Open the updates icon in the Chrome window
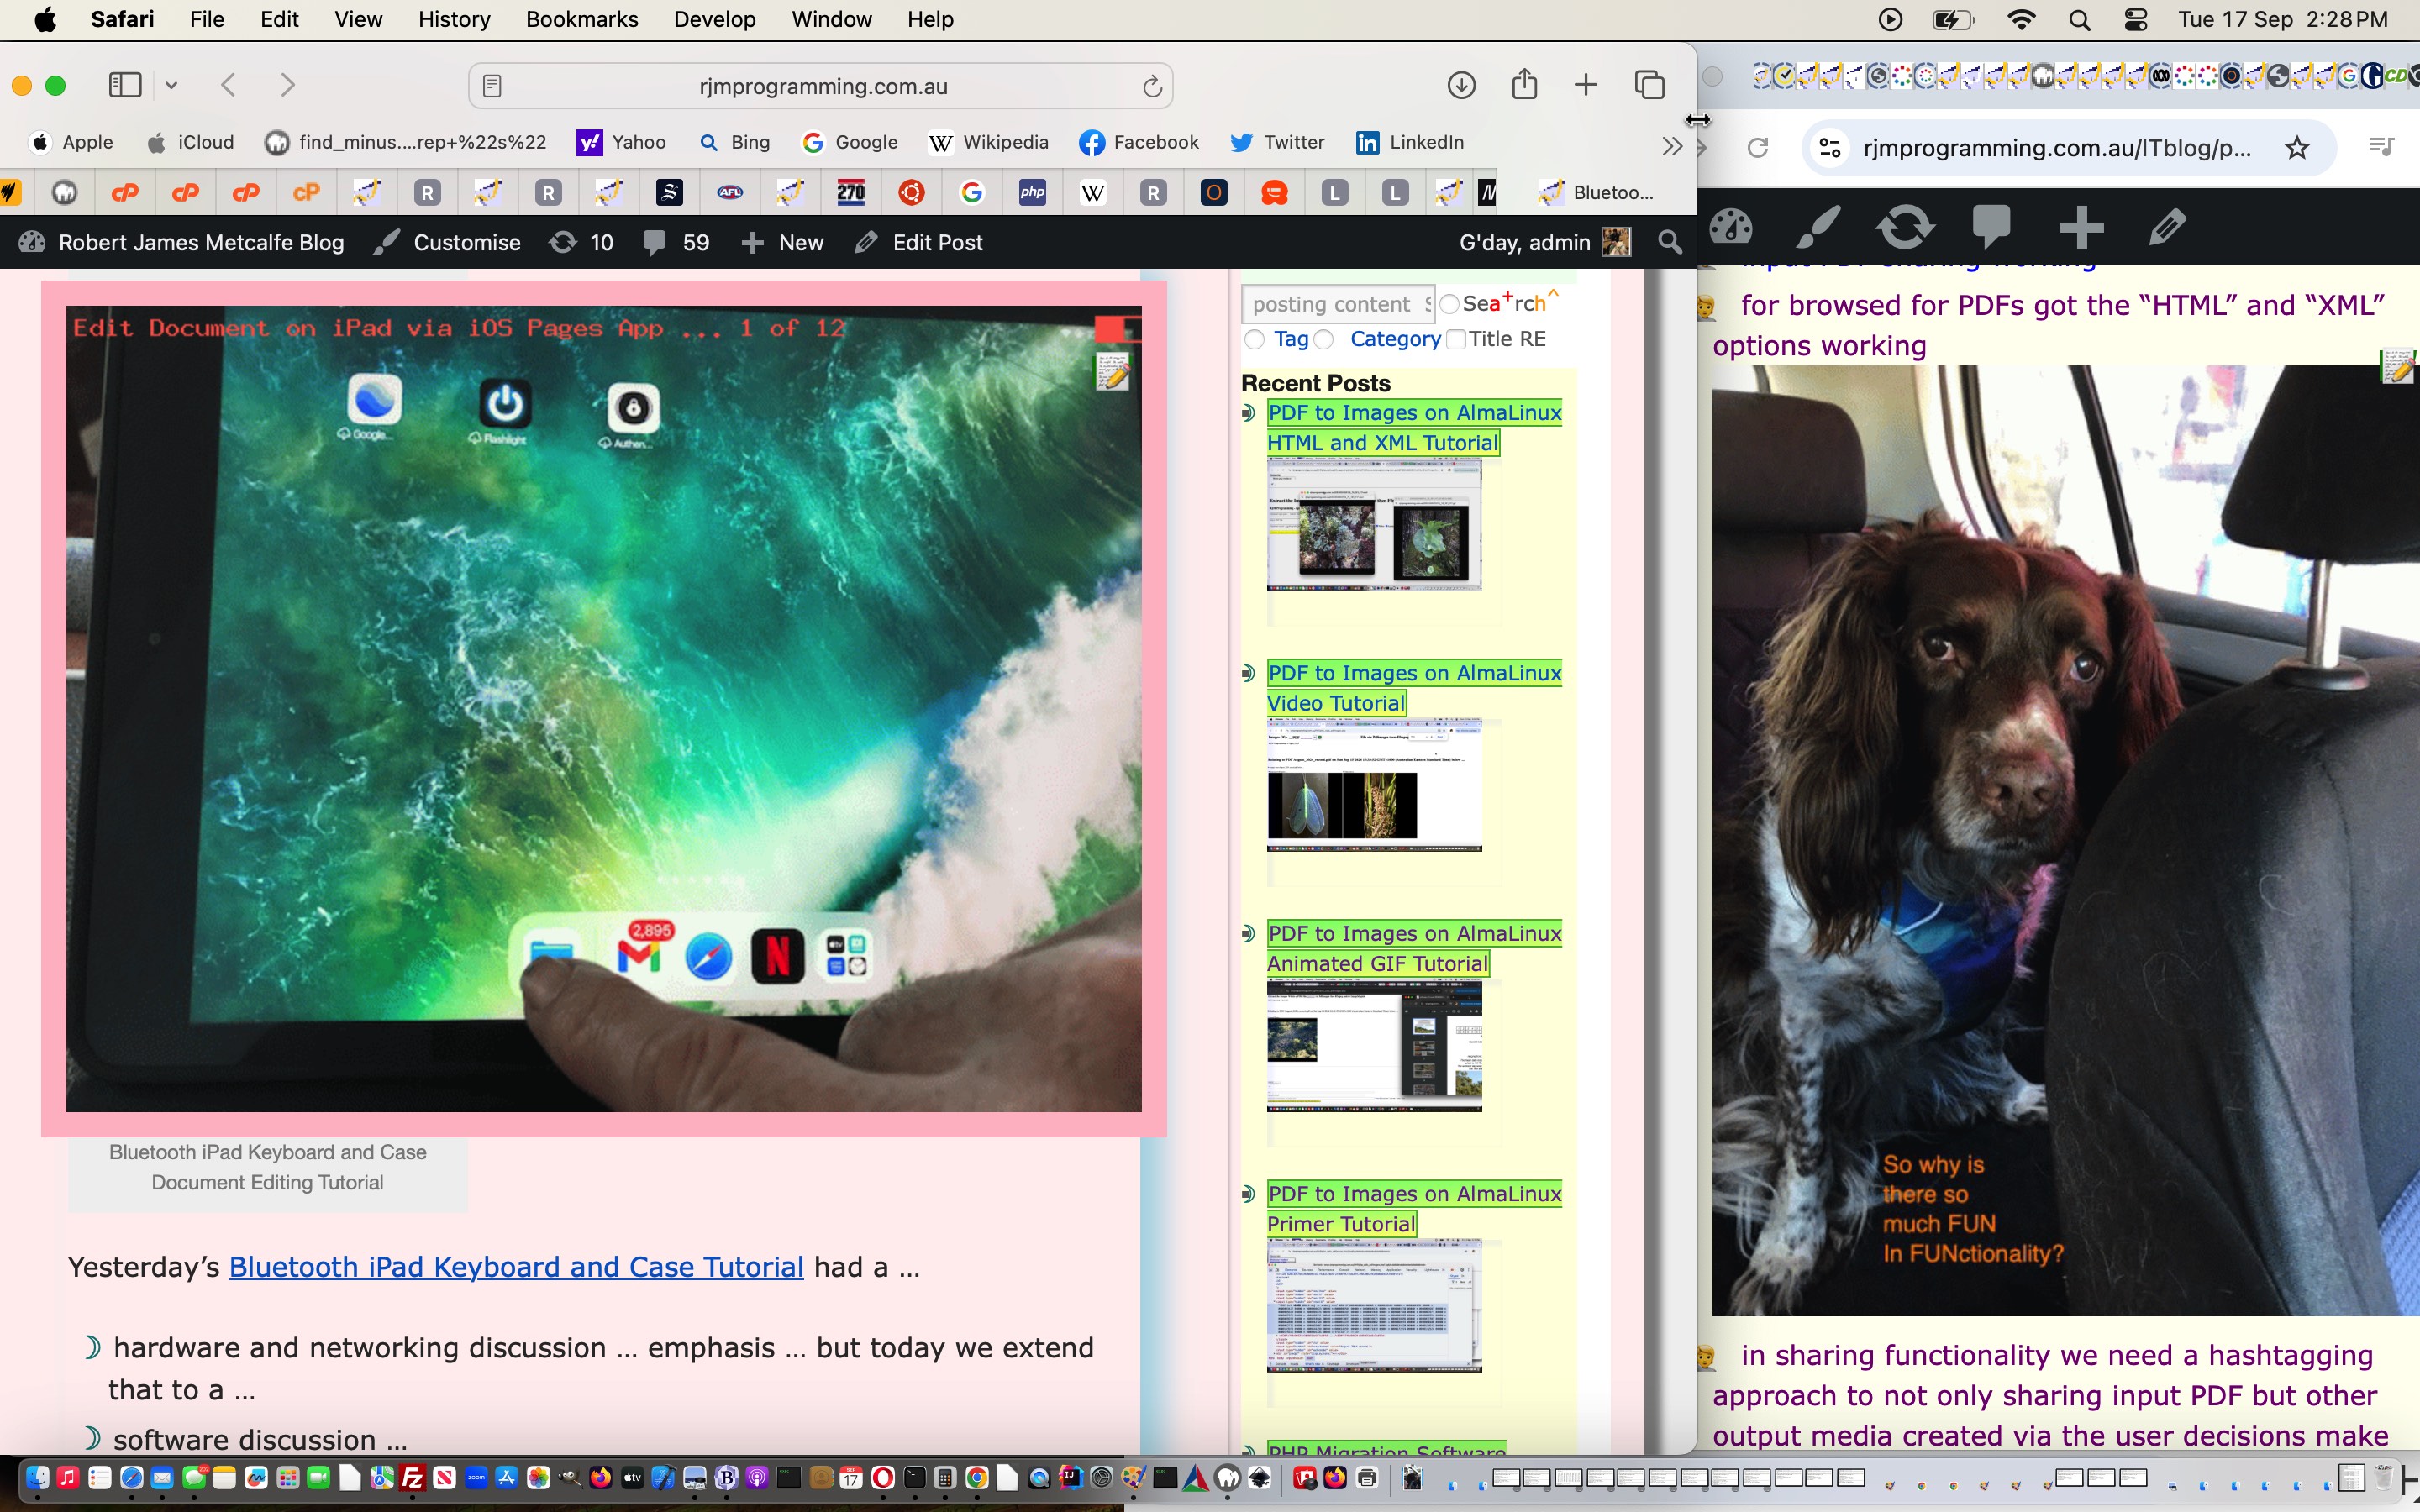2420x1512 pixels. pyautogui.click(x=1905, y=227)
